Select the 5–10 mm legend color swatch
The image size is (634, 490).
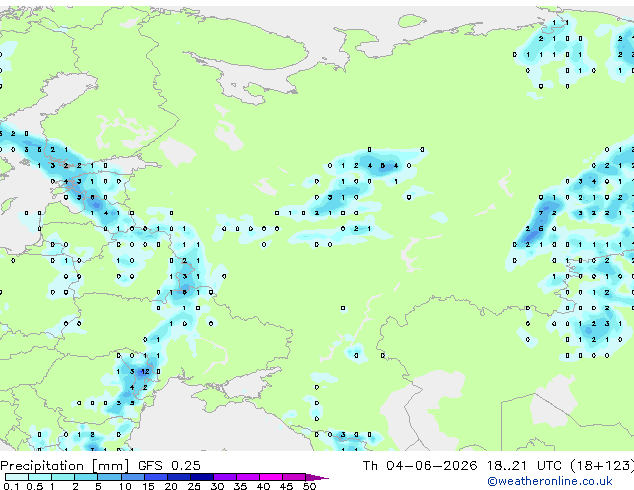point(109,477)
